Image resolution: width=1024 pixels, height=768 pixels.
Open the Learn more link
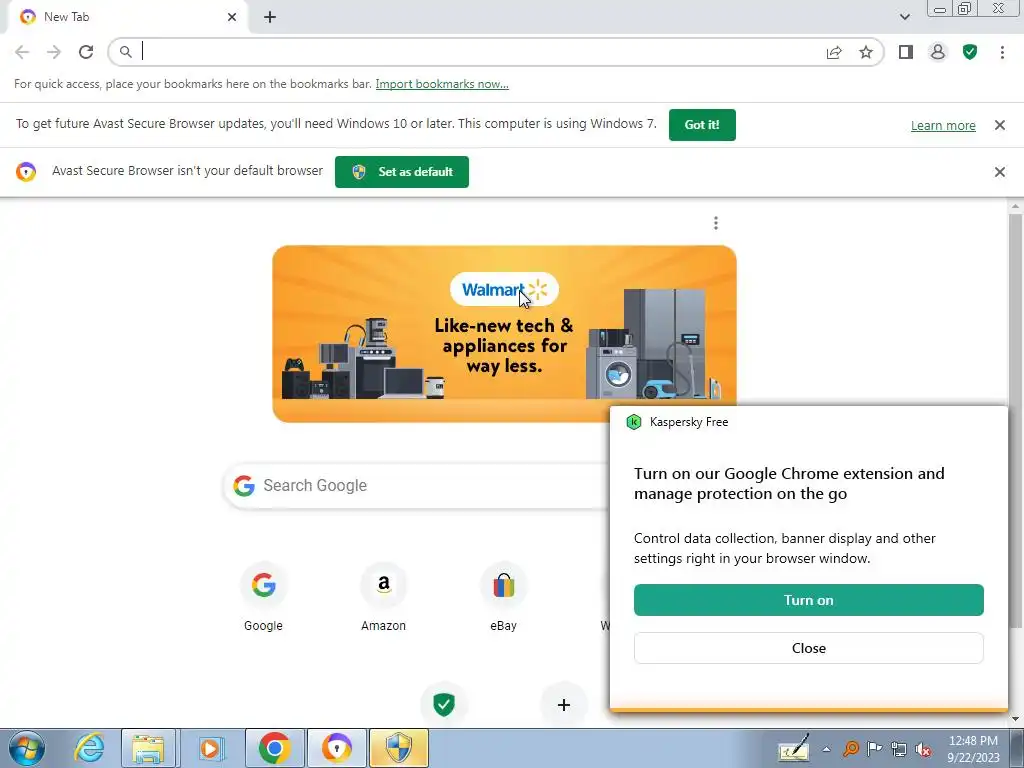click(x=943, y=125)
